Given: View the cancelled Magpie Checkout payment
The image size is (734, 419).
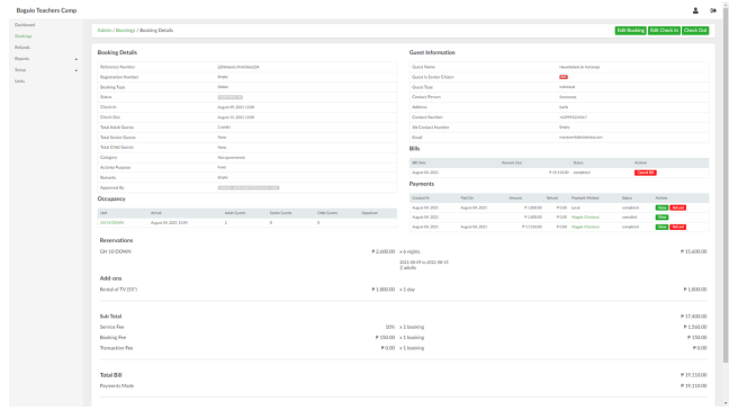Looking at the screenshot, I should 661,217.
